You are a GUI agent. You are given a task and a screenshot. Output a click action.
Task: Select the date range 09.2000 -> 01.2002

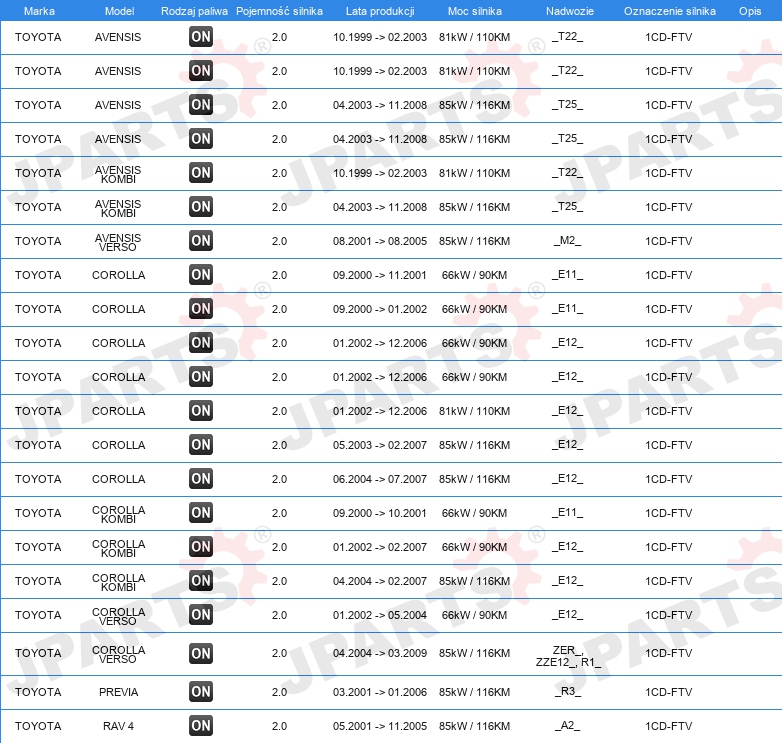tap(380, 309)
